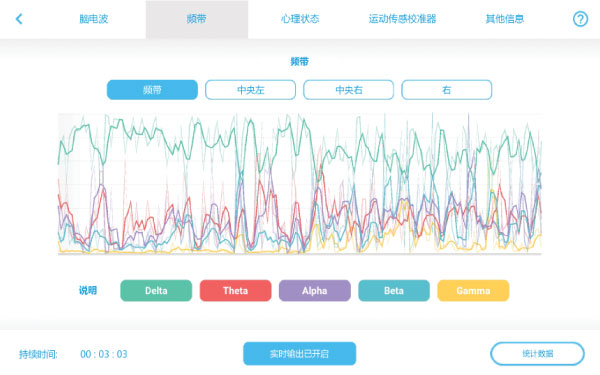Toggle the red Theta legend swatch
This screenshot has height=375, width=600.
(x=235, y=290)
